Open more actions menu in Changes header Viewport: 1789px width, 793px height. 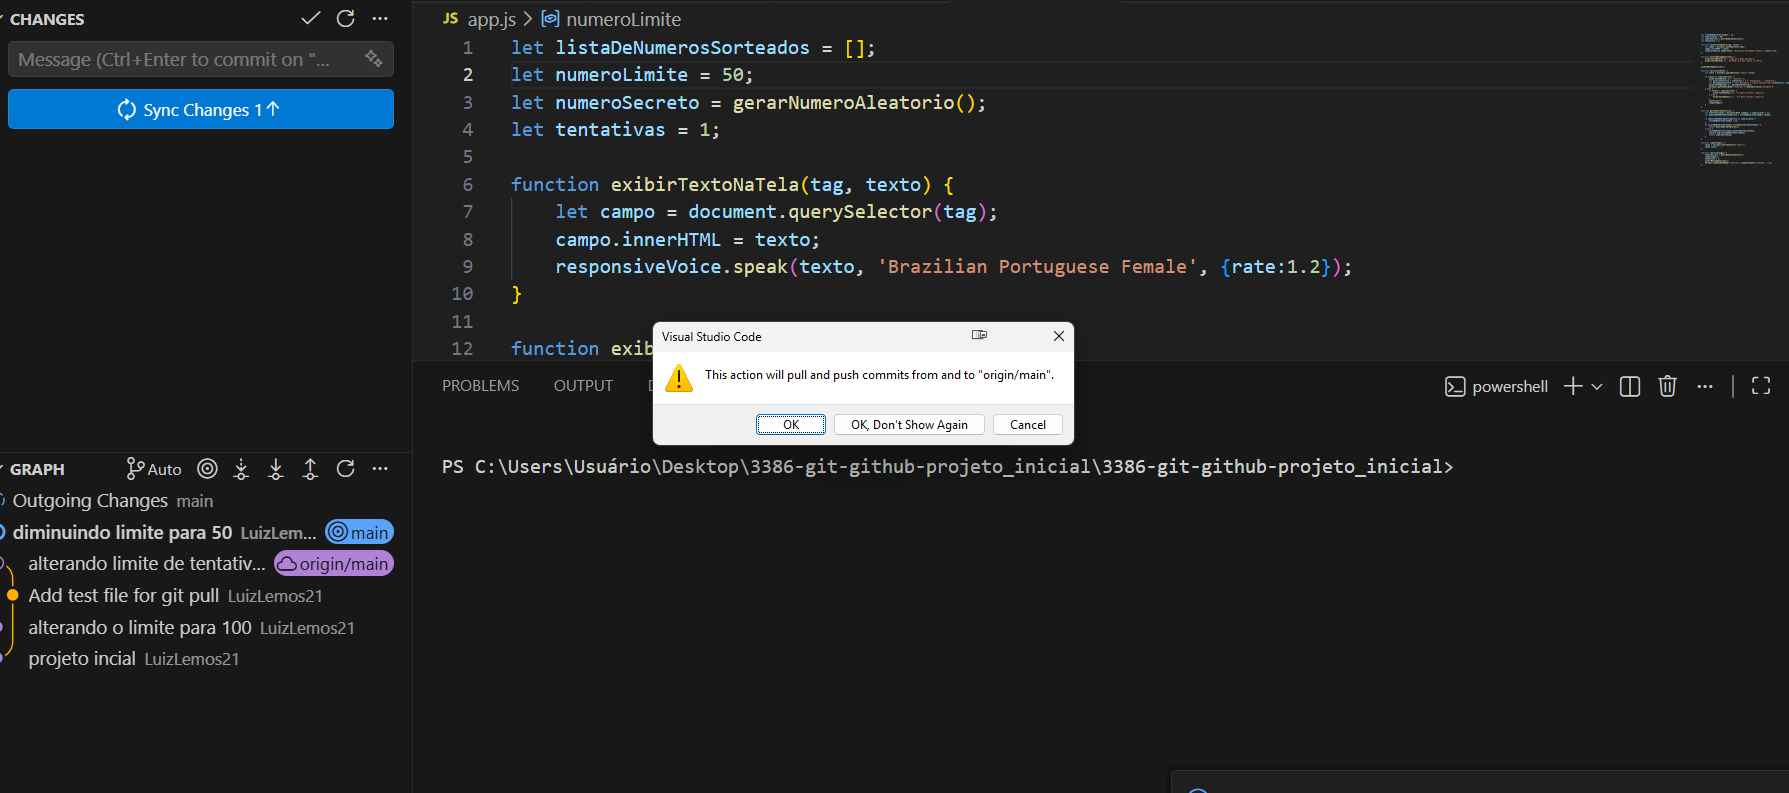coord(380,18)
